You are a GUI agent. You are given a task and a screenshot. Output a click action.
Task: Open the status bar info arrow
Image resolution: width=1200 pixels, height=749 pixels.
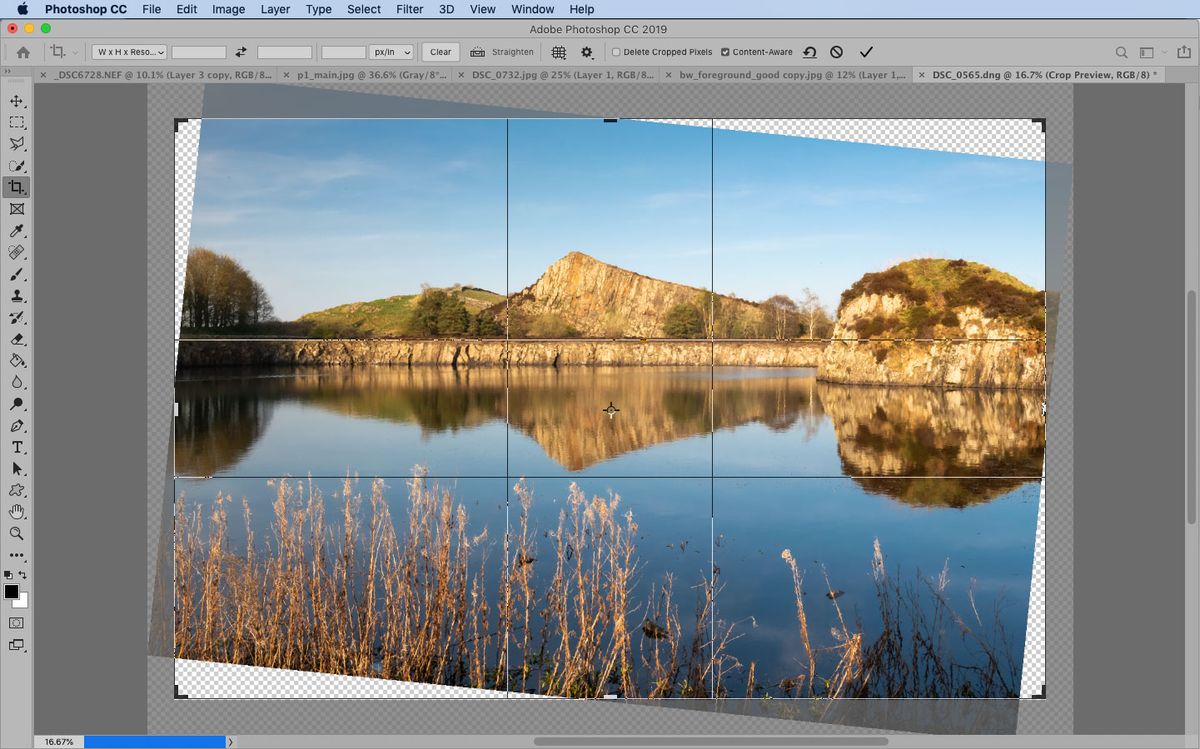230,742
